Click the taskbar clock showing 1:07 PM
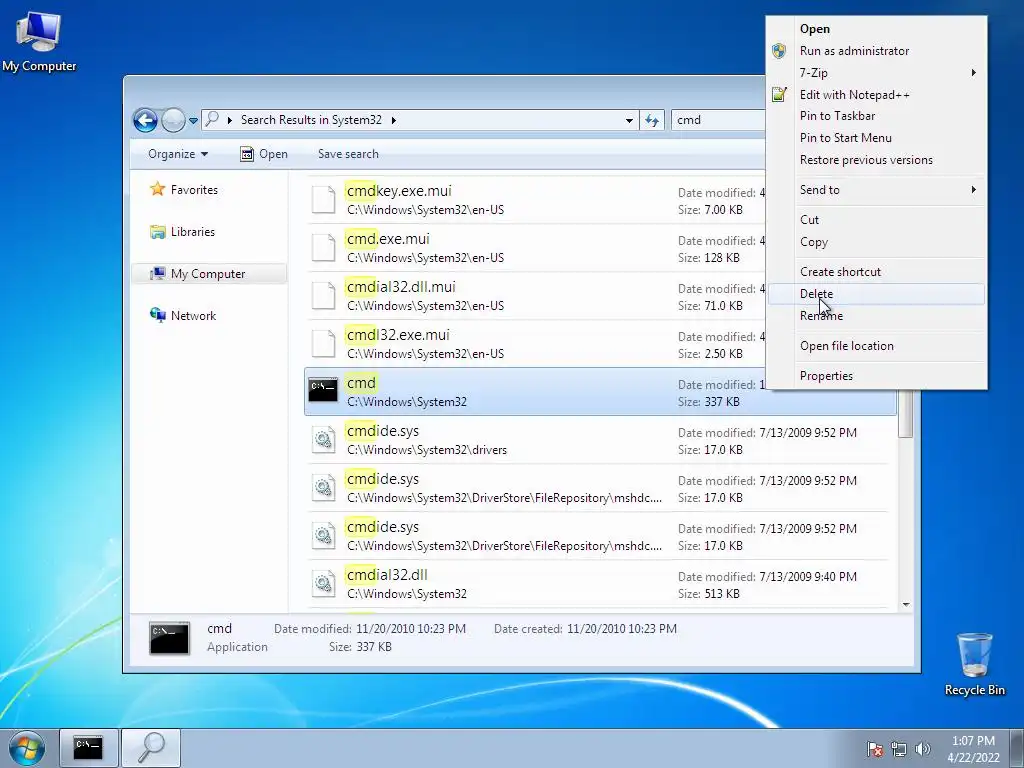 (x=973, y=749)
